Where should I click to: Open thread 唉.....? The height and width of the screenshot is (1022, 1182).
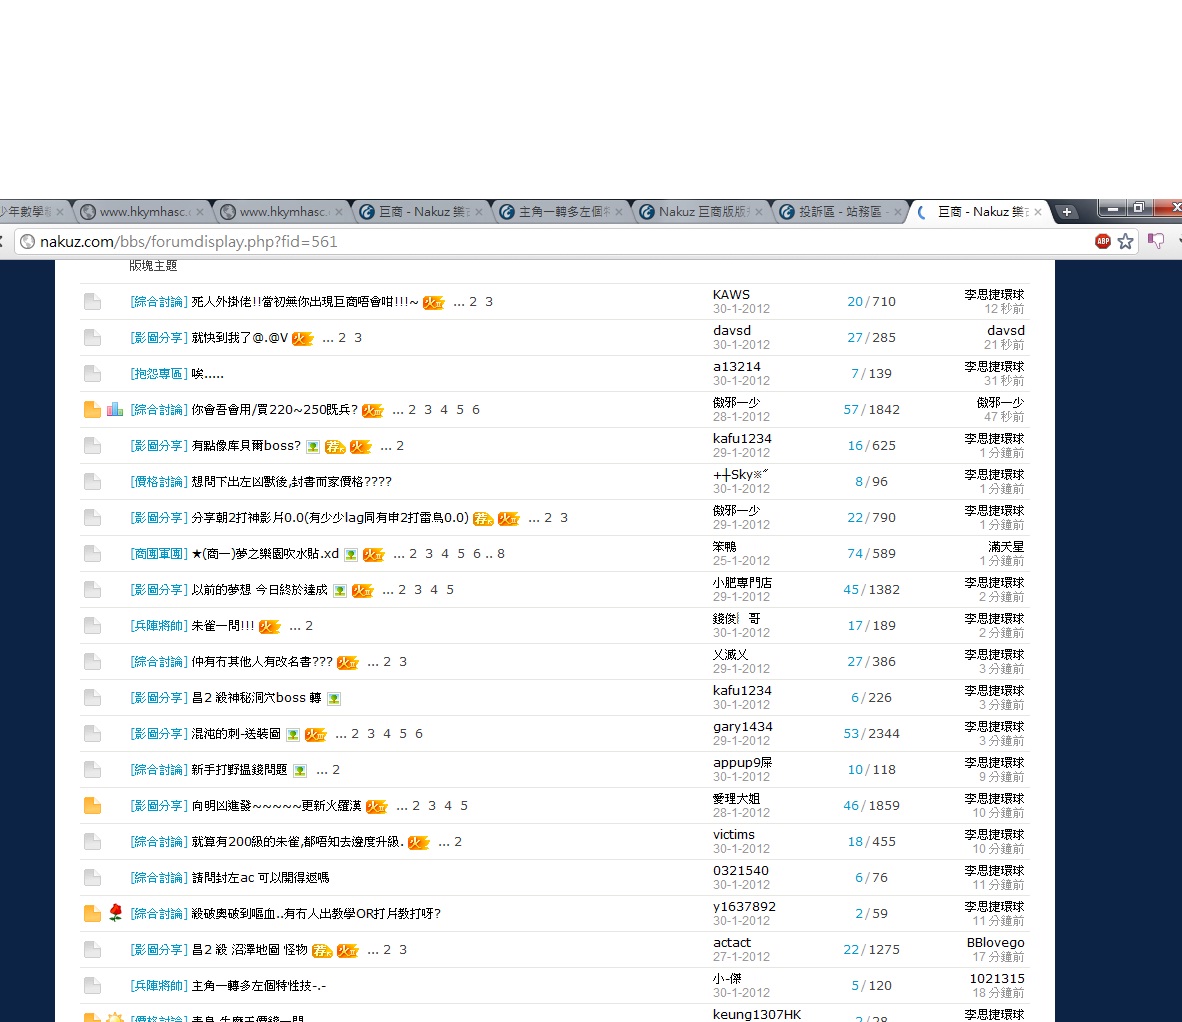[207, 374]
